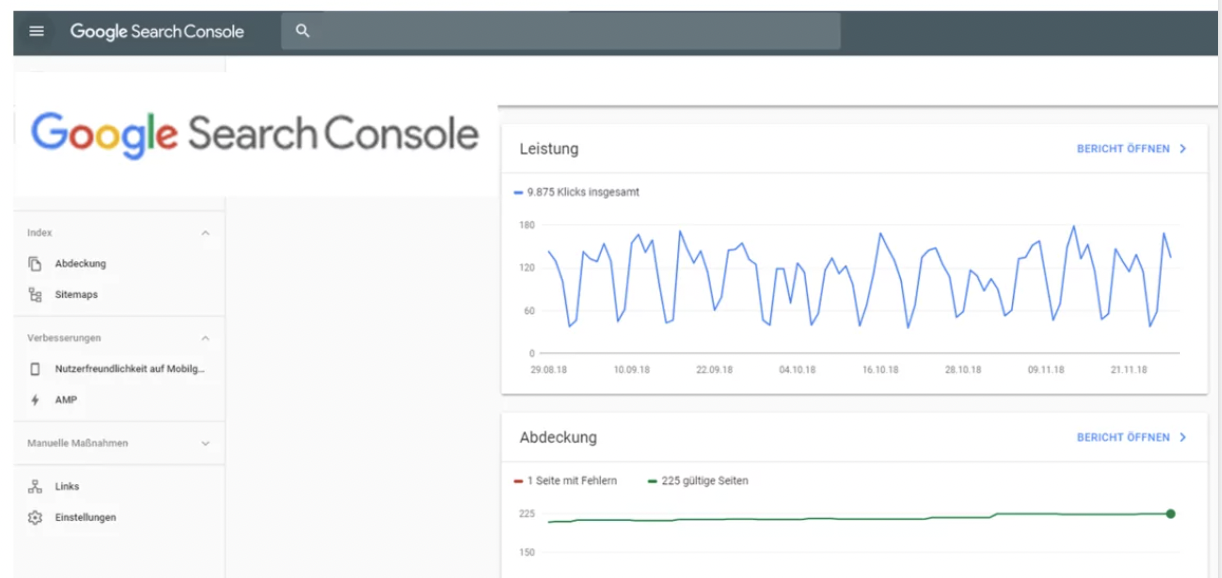Click the green endpoint dot on Abdeckung chart
Image resolution: width=1222 pixels, height=578 pixels.
(x=1170, y=514)
